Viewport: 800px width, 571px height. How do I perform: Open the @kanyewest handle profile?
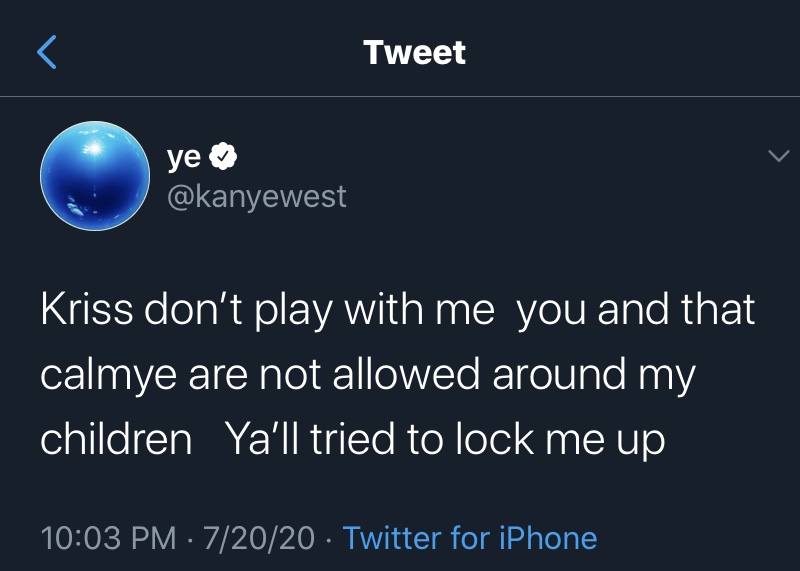(x=257, y=197)
